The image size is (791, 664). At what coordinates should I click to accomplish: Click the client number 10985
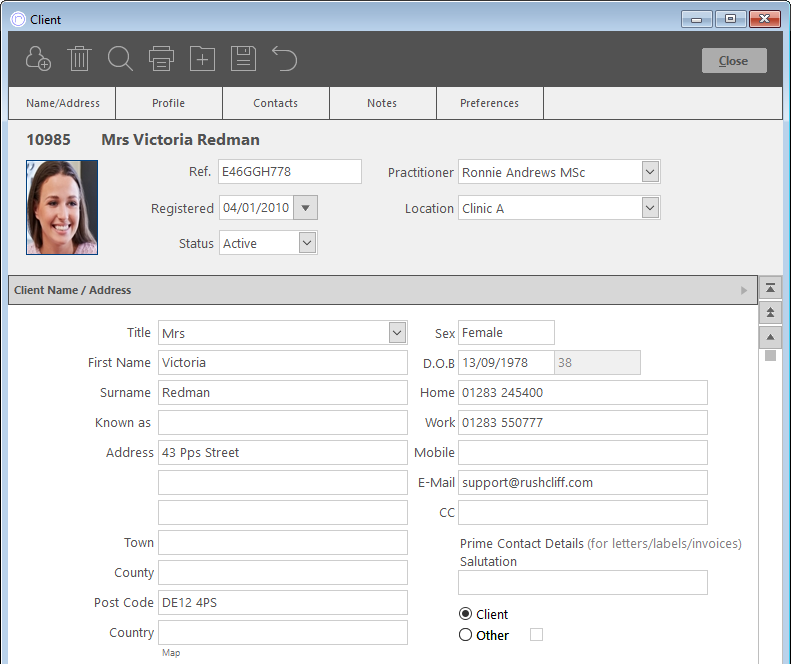pos(48,139)
